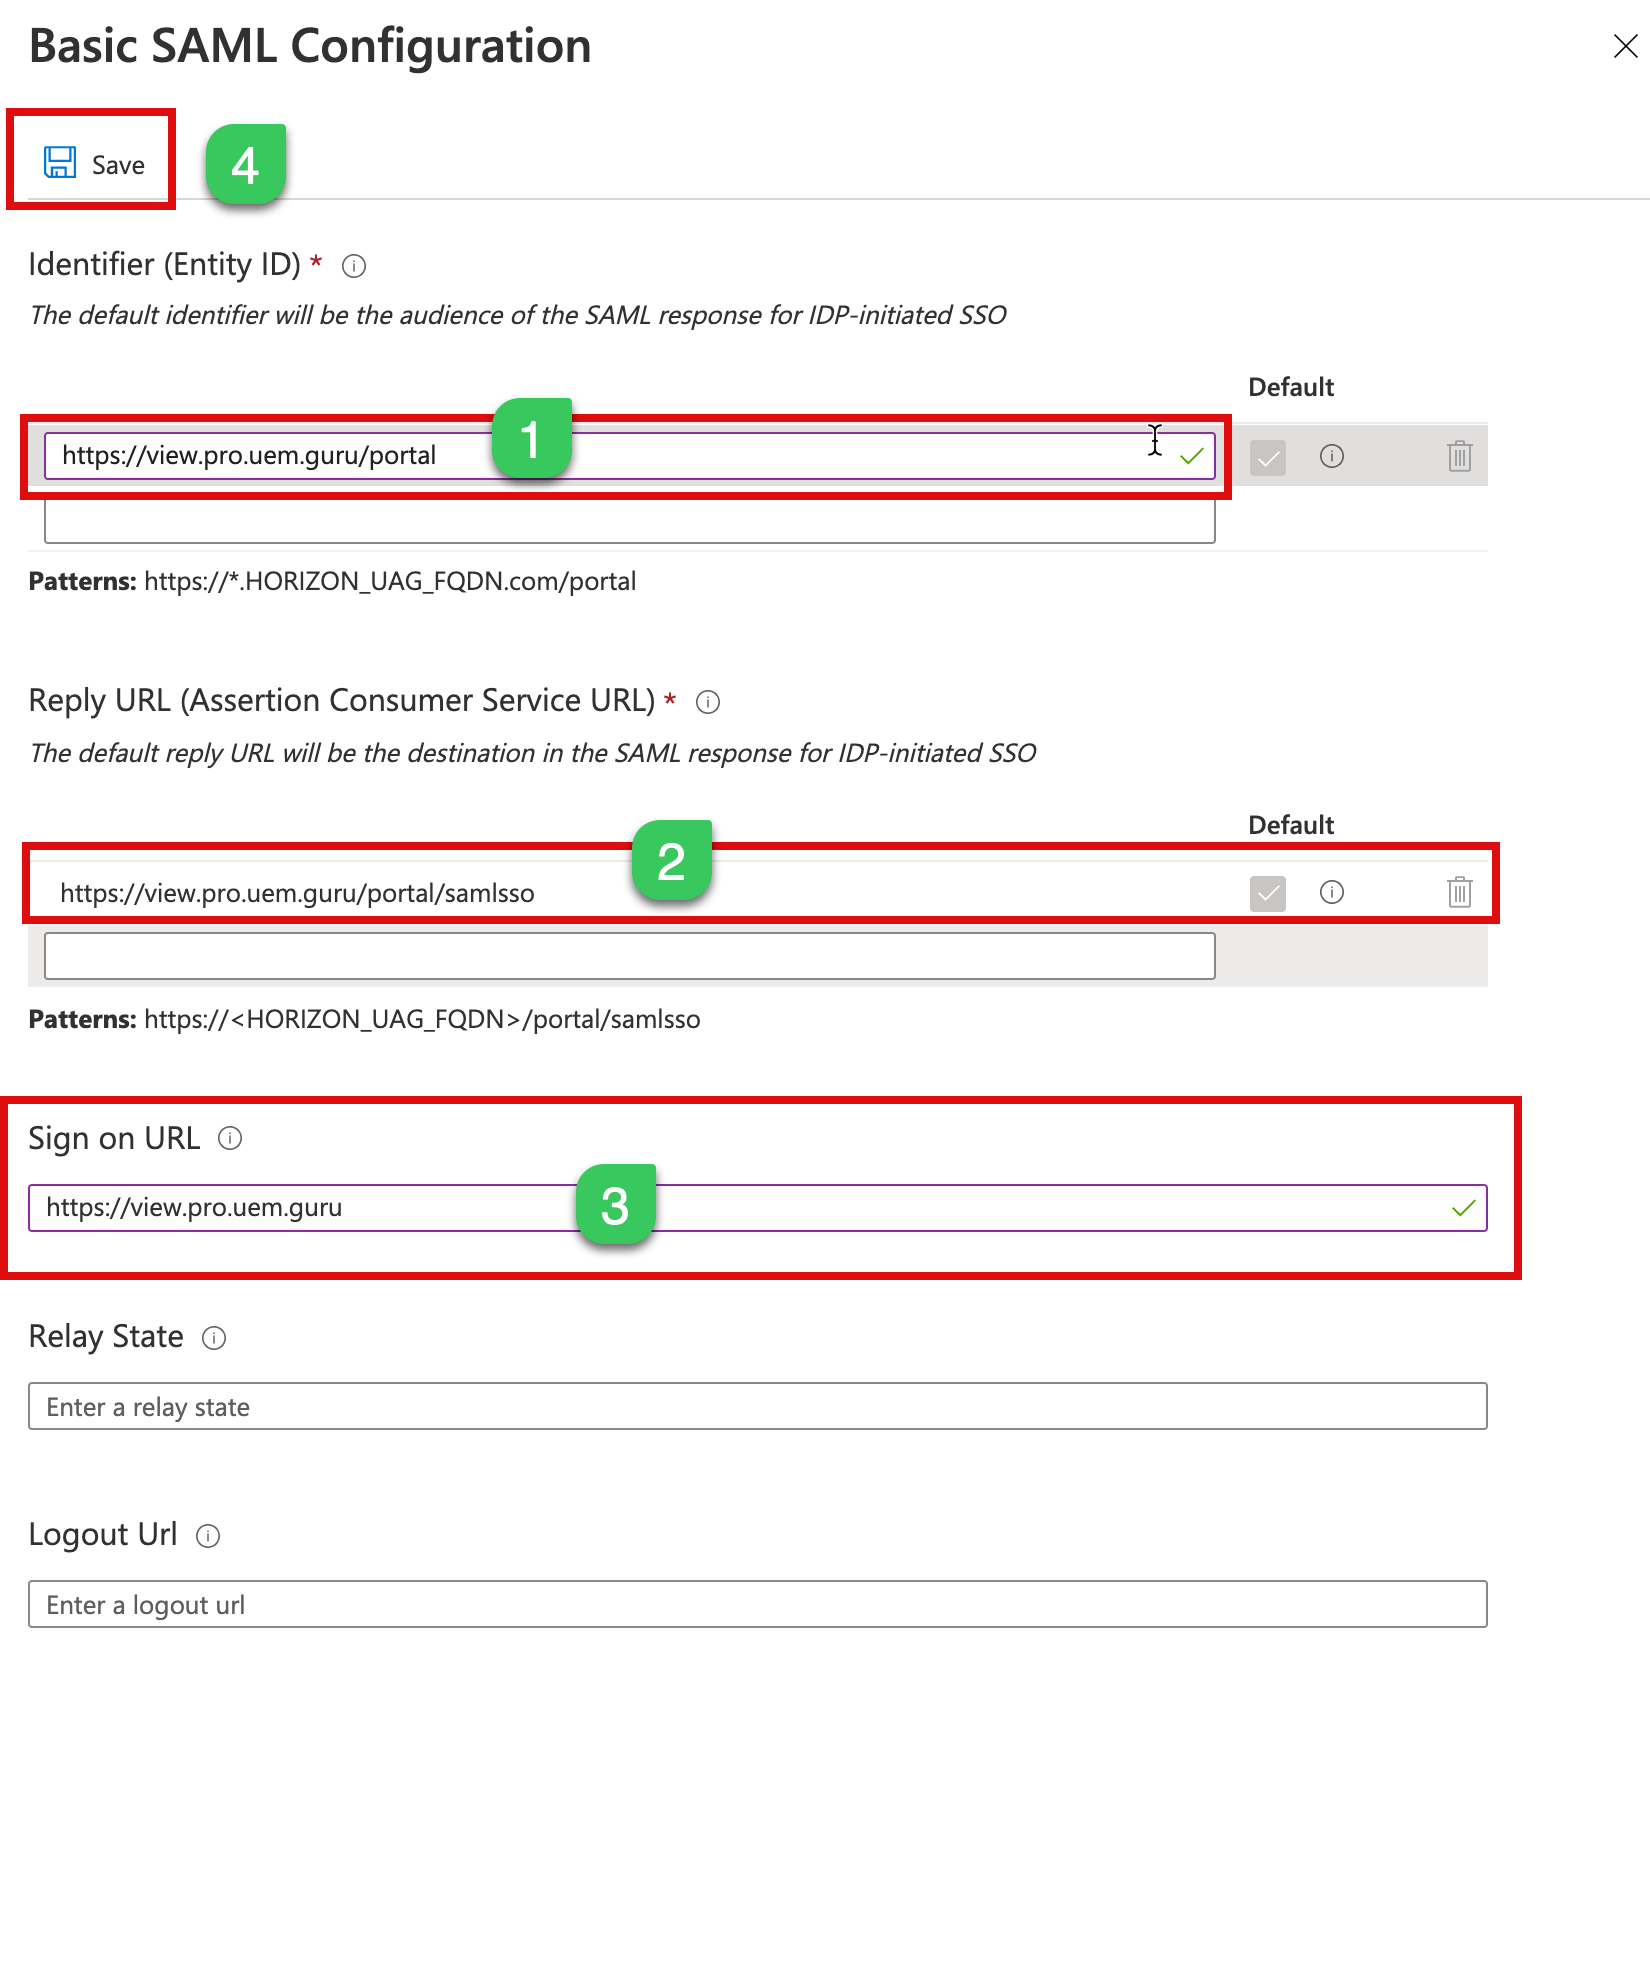Click the Save floppy disk icon
Screen dimensions: 1650x1962
tap(60, 163)
